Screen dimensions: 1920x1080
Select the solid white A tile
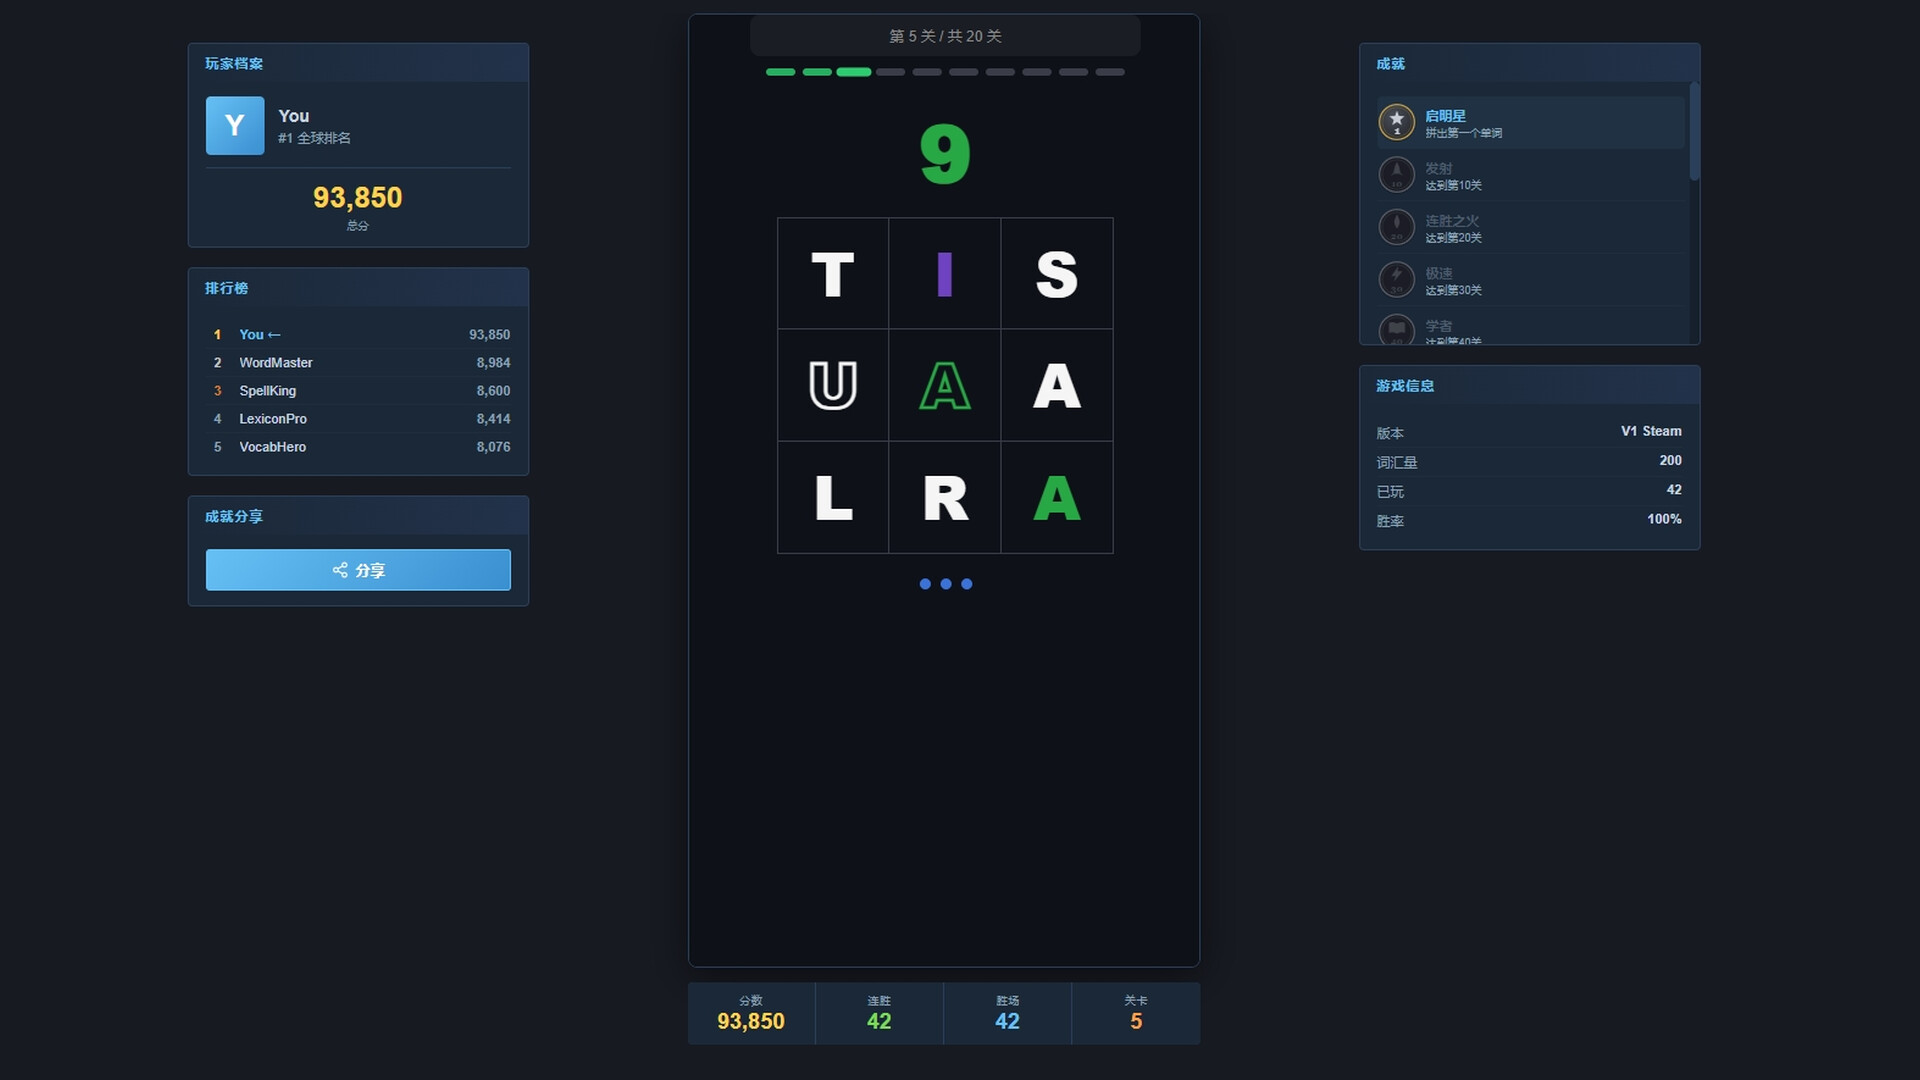tap(1057, 386)
